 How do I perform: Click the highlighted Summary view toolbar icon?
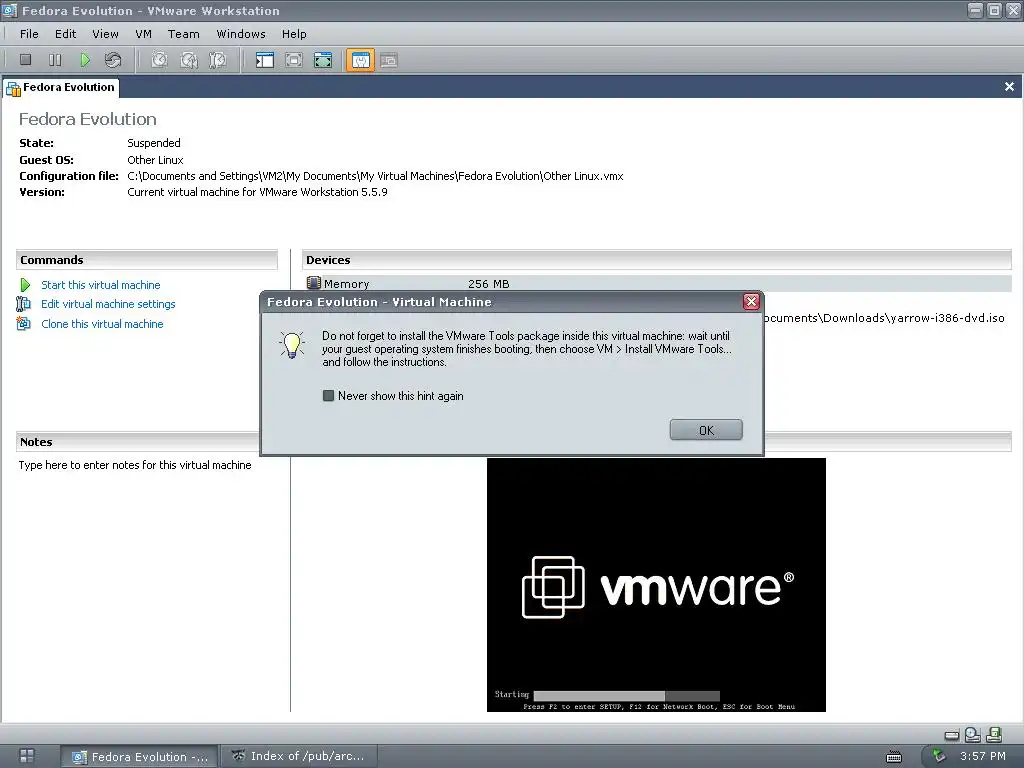coord(360,60)
